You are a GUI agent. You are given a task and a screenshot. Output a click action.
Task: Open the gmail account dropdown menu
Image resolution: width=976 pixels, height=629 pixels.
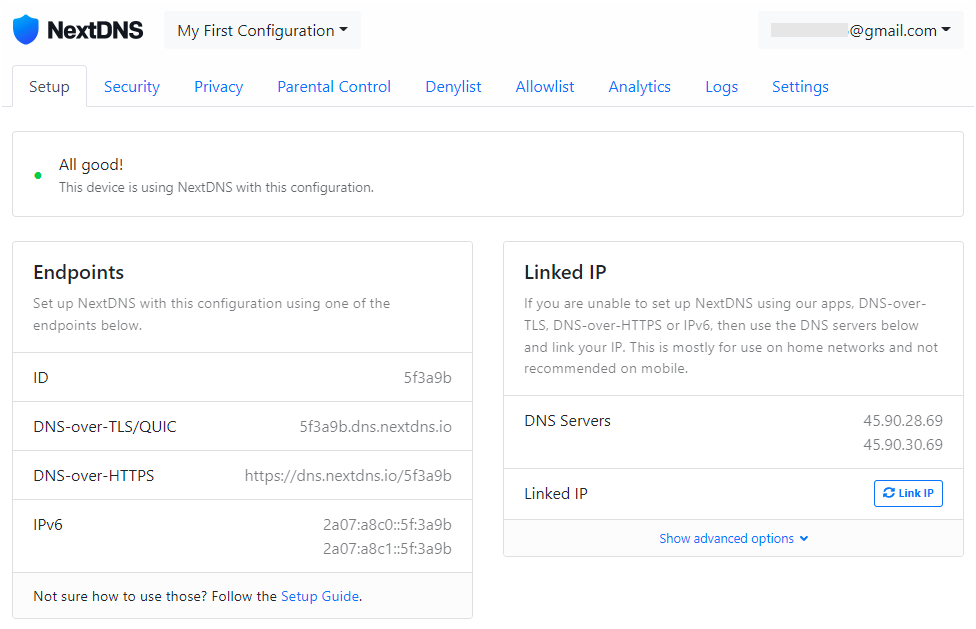coord(860,30)
